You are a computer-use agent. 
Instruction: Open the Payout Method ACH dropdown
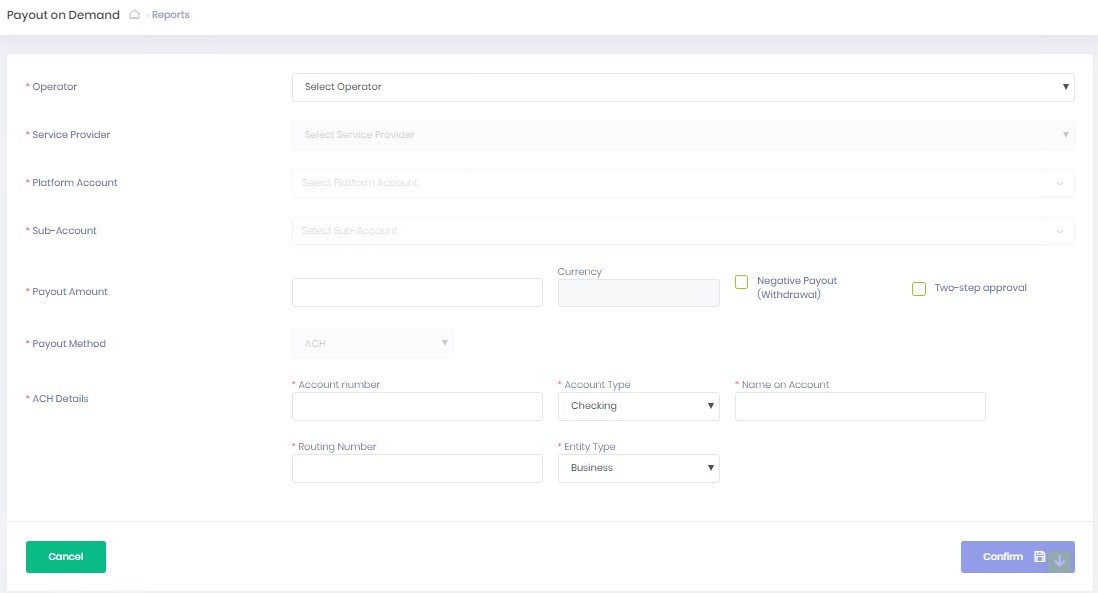point(372,344)
